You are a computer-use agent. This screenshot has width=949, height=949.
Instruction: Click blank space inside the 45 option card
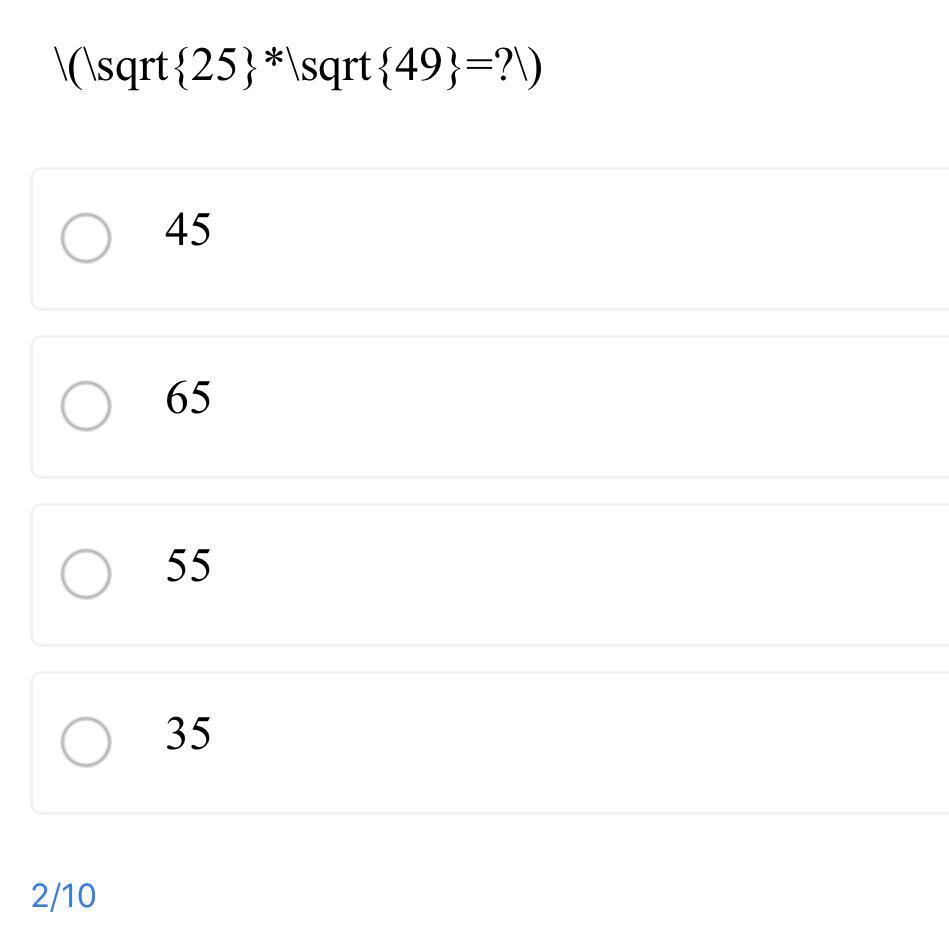pos(580,240)
